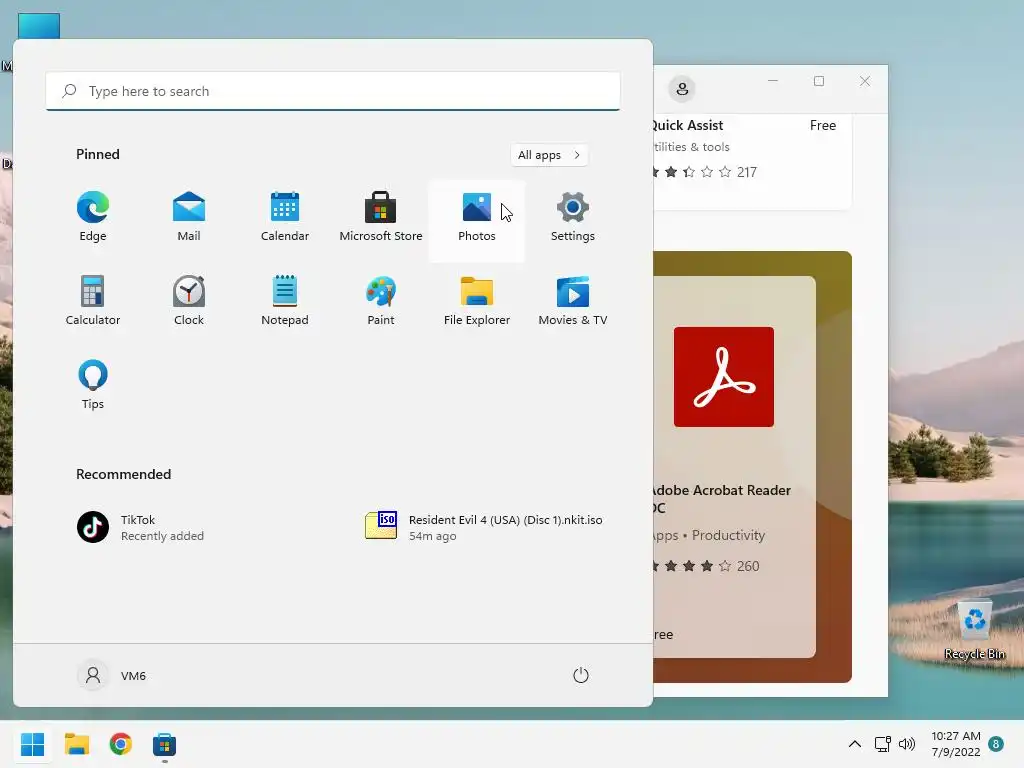This screenshot has height=768, width=1024.
Task: Open the Calendar app
Action: 285,217
